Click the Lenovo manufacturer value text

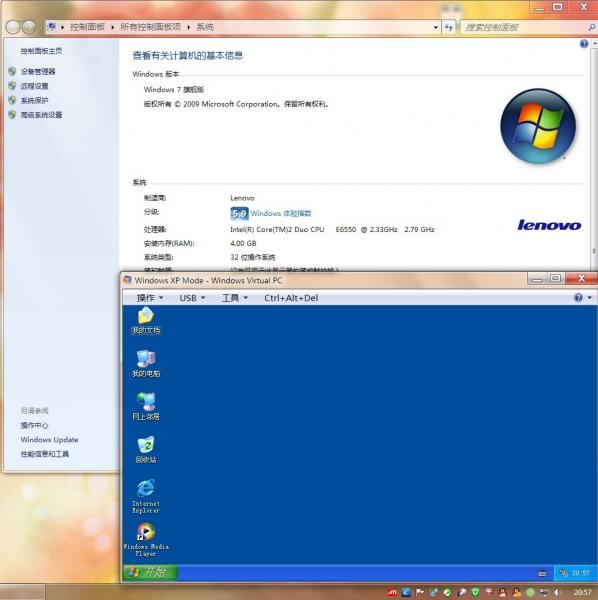point(242,198)
